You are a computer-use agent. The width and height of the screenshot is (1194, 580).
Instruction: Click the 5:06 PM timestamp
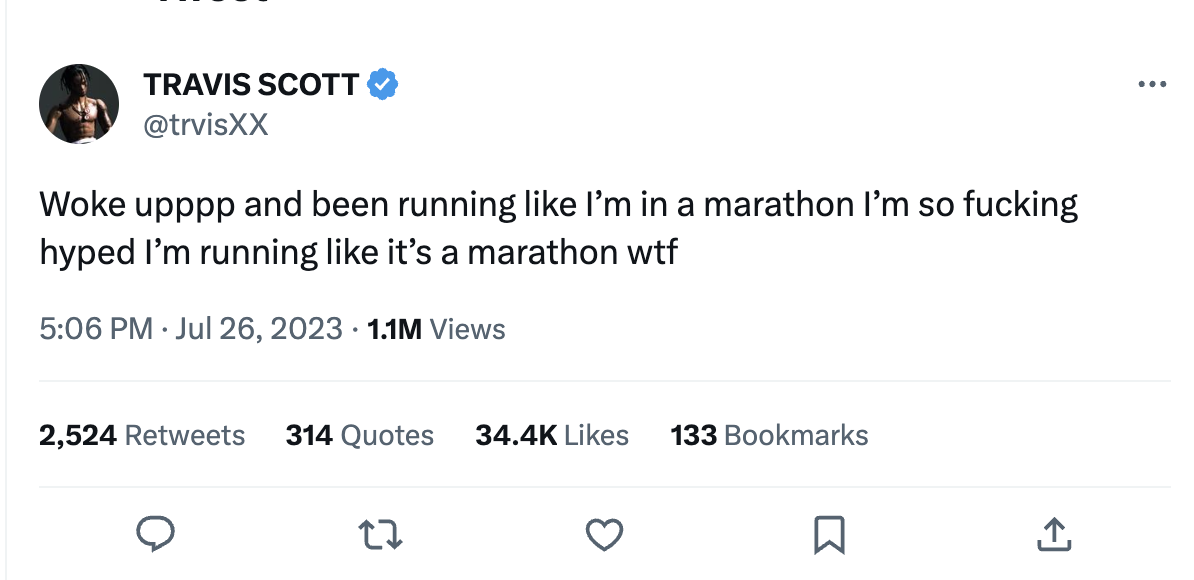[96, 329]
